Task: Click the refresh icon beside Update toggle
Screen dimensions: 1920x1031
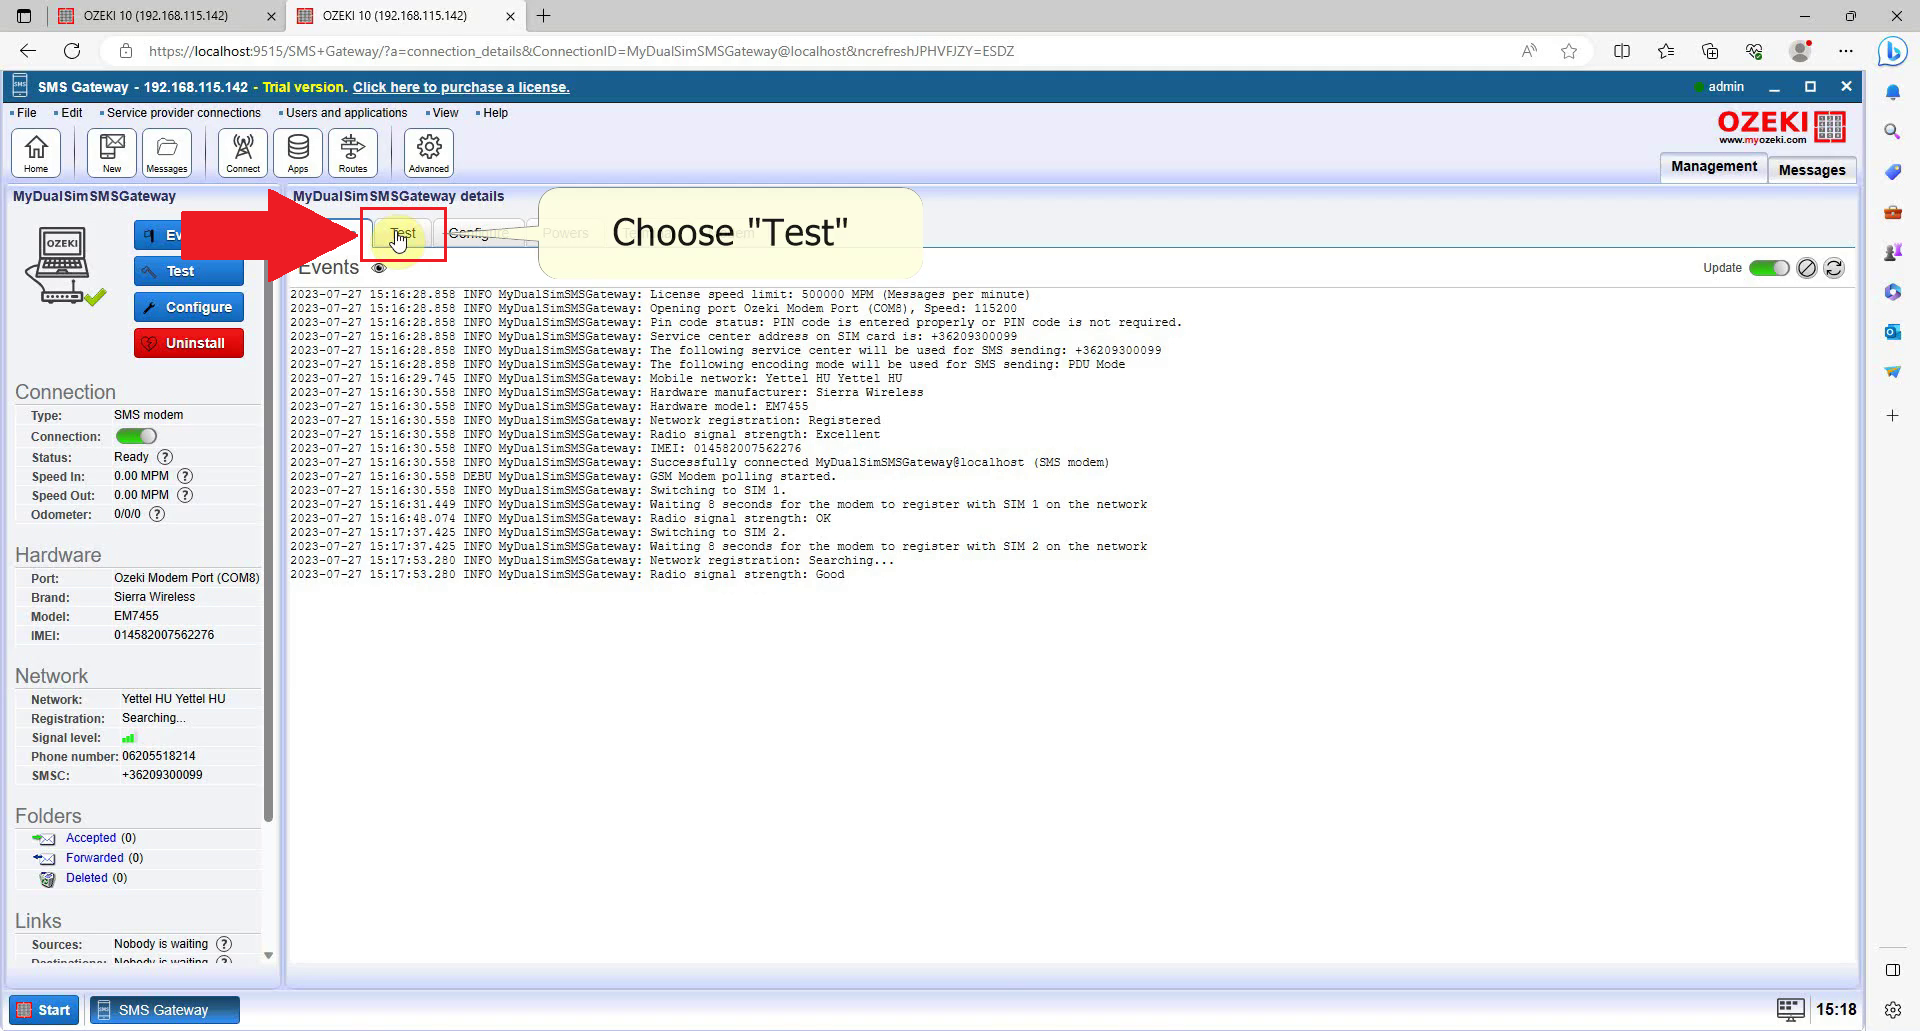Action: (1834, 268)
